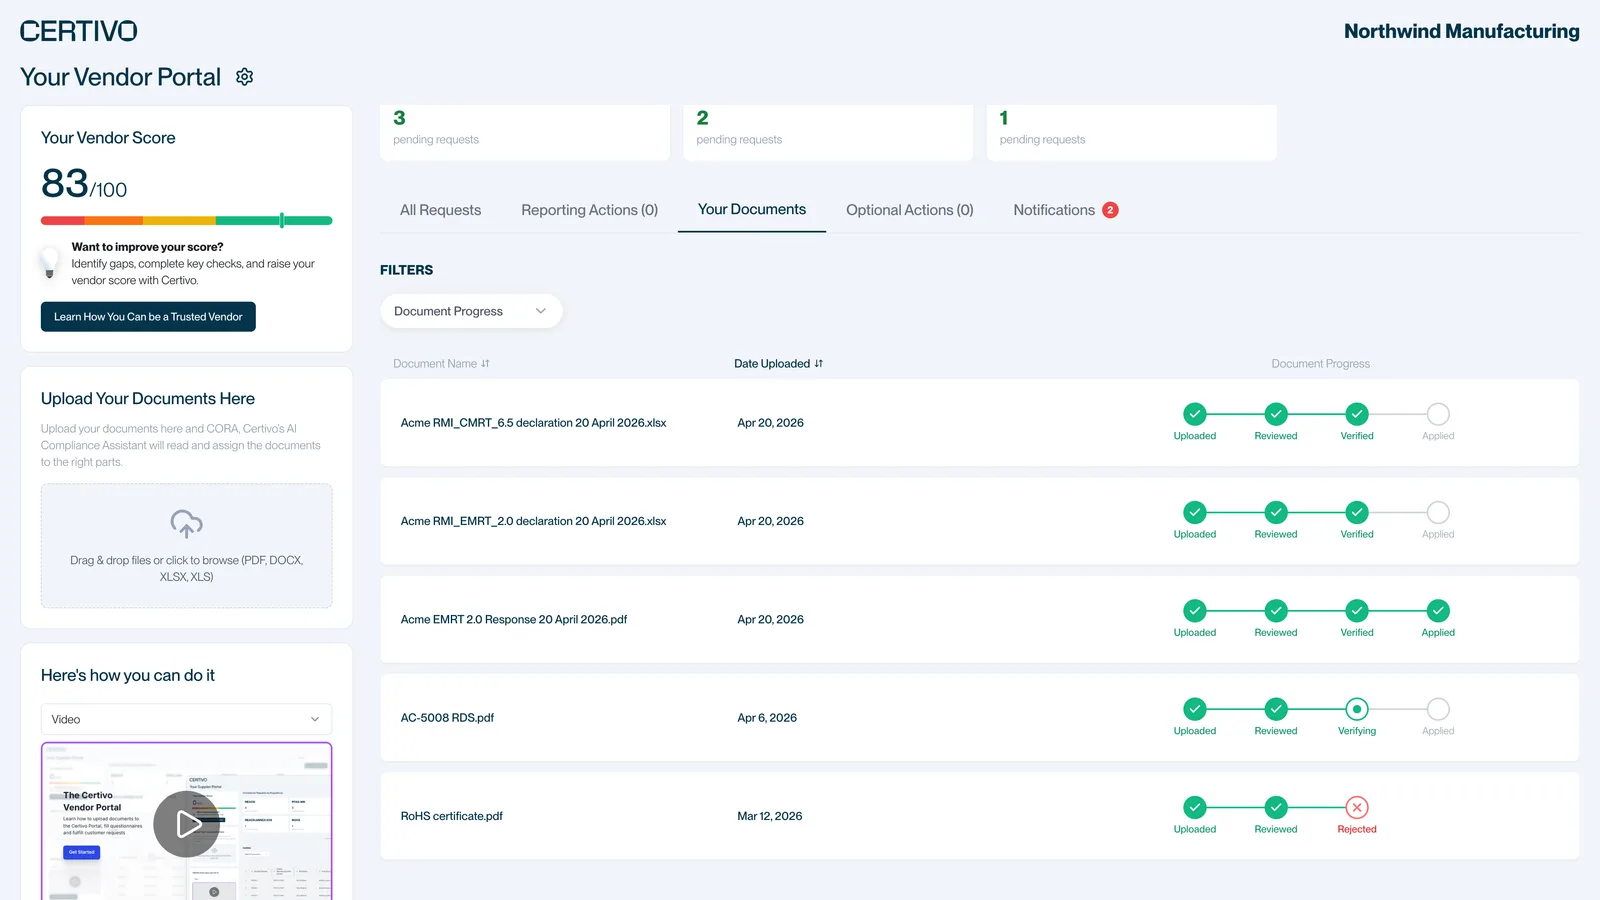Screen dimensions: 1600x900
Task: Click the Verified checkmark for Acme RMI_CMRT_6.5 declaration
Action: (x=1357, y=414)
